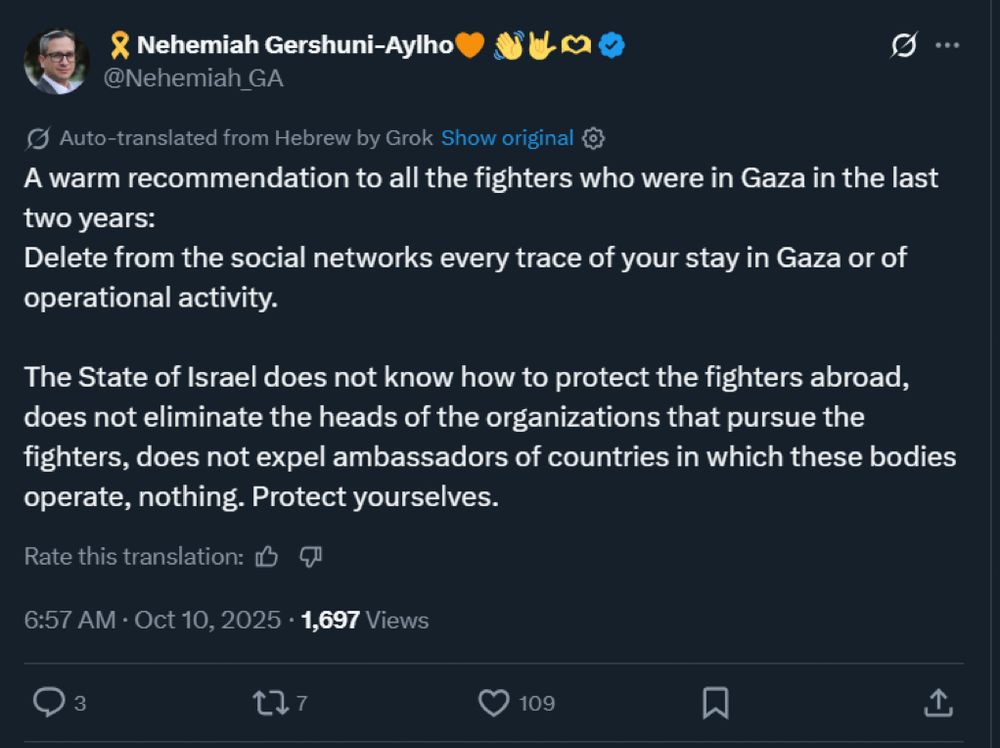Click the Grok icon beside Auto-translated text
Screen dimensions: 1000x748
[39, 138]
